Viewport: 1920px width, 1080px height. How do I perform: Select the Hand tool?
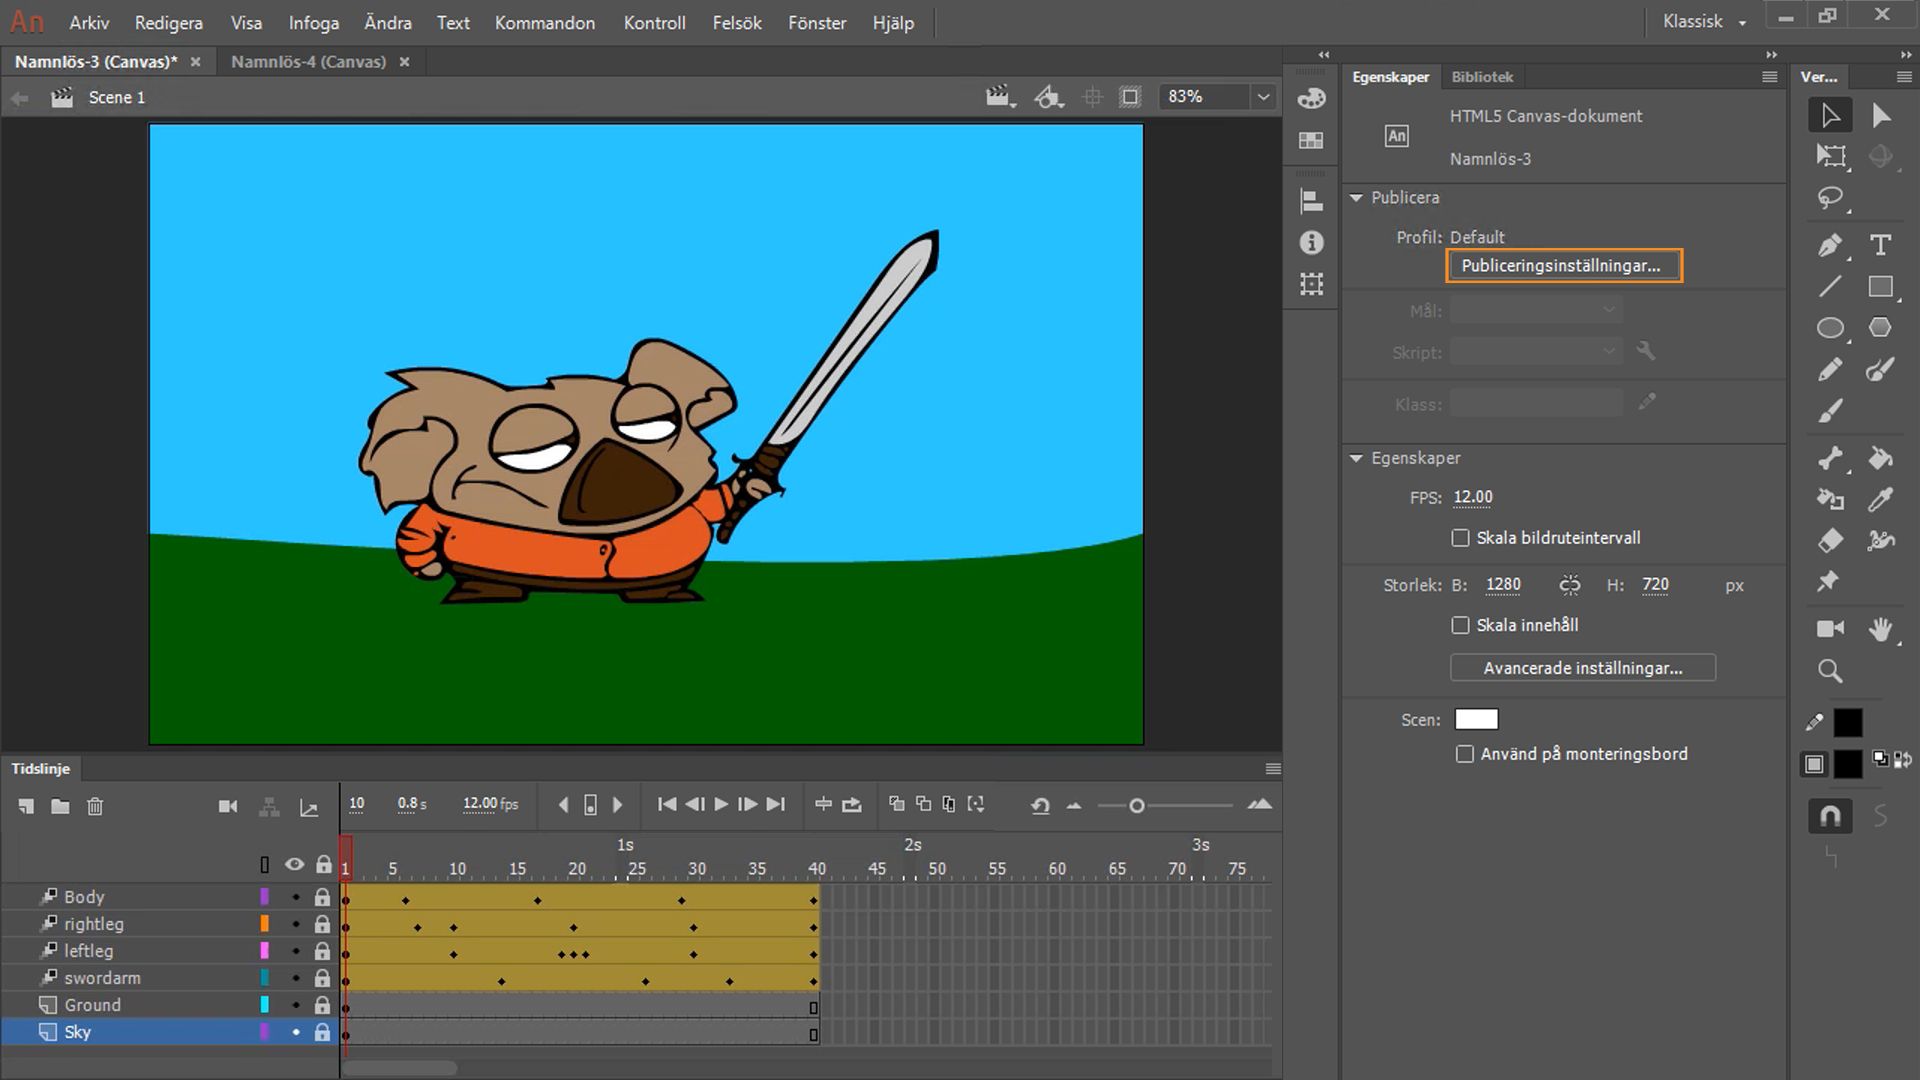click(1880, 629)
